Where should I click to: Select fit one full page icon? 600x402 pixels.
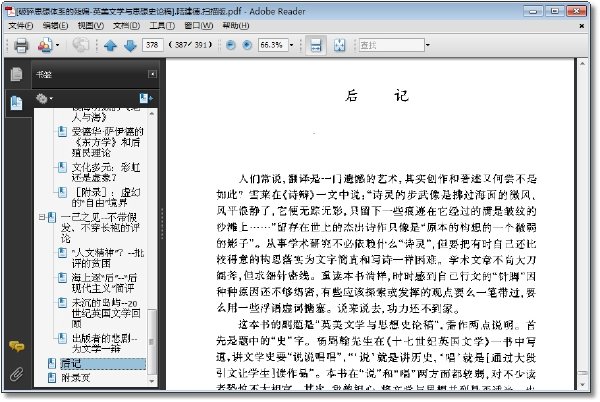click(x=339, y=45)
